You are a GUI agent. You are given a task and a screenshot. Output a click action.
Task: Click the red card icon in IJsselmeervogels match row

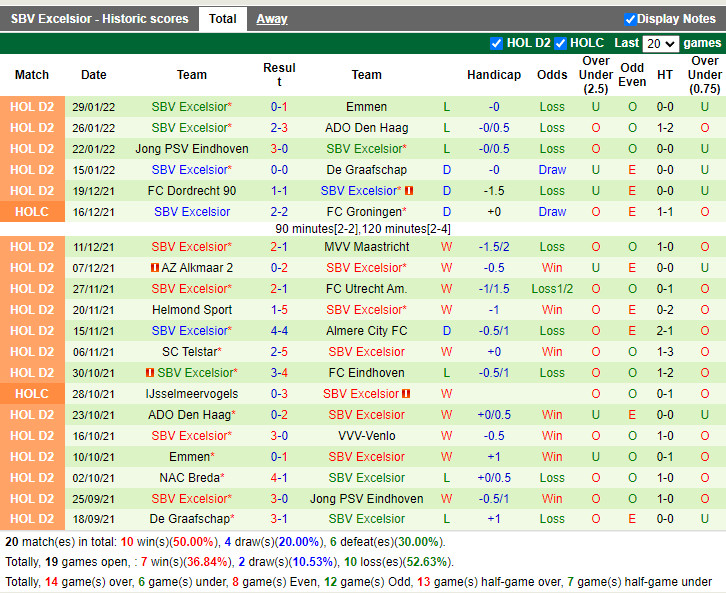click(406, 394)
